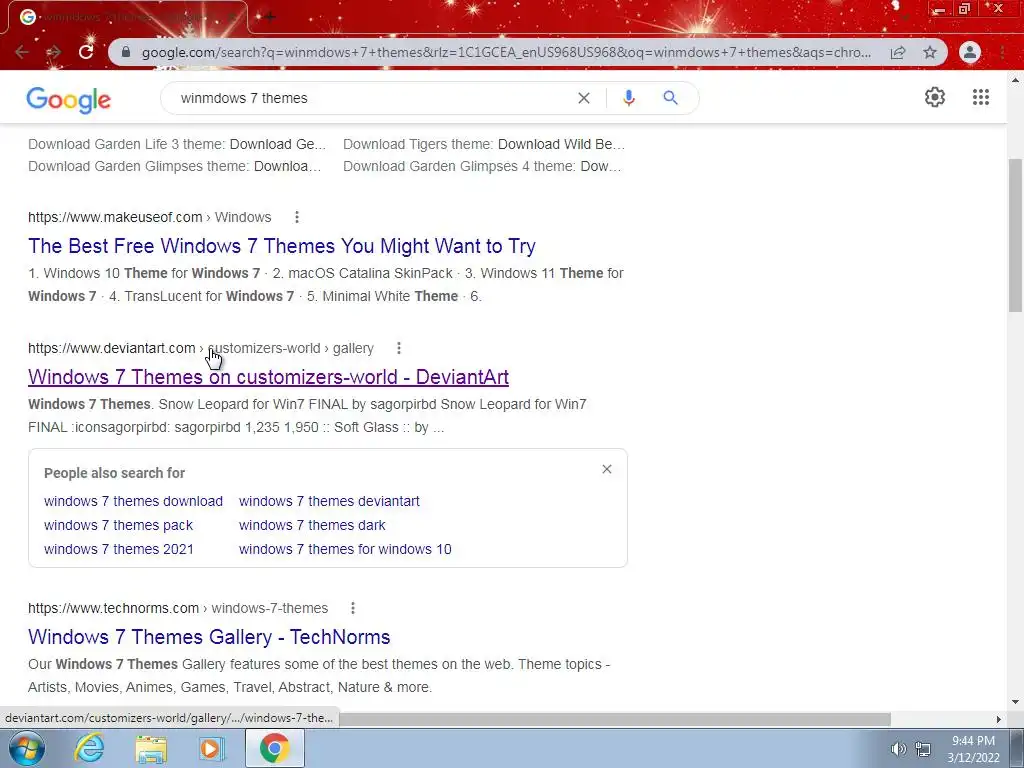Click the browser forward arrow

(x=54, y=52)
